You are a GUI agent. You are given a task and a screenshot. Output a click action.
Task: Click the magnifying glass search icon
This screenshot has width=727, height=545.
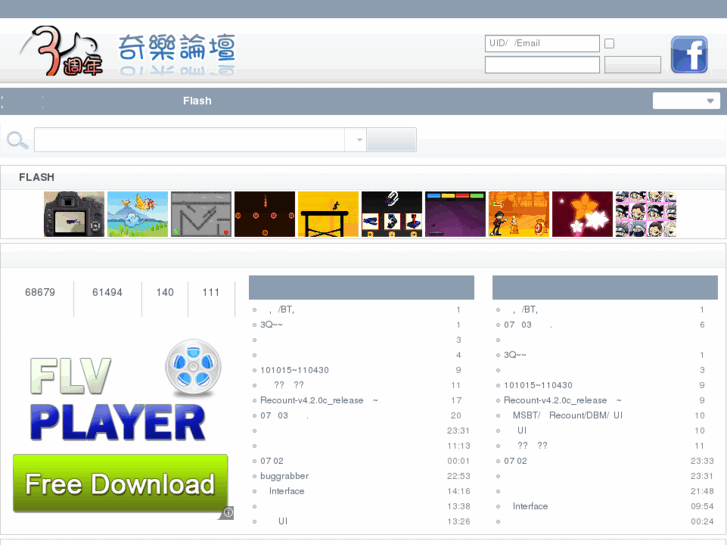point(17,140)
